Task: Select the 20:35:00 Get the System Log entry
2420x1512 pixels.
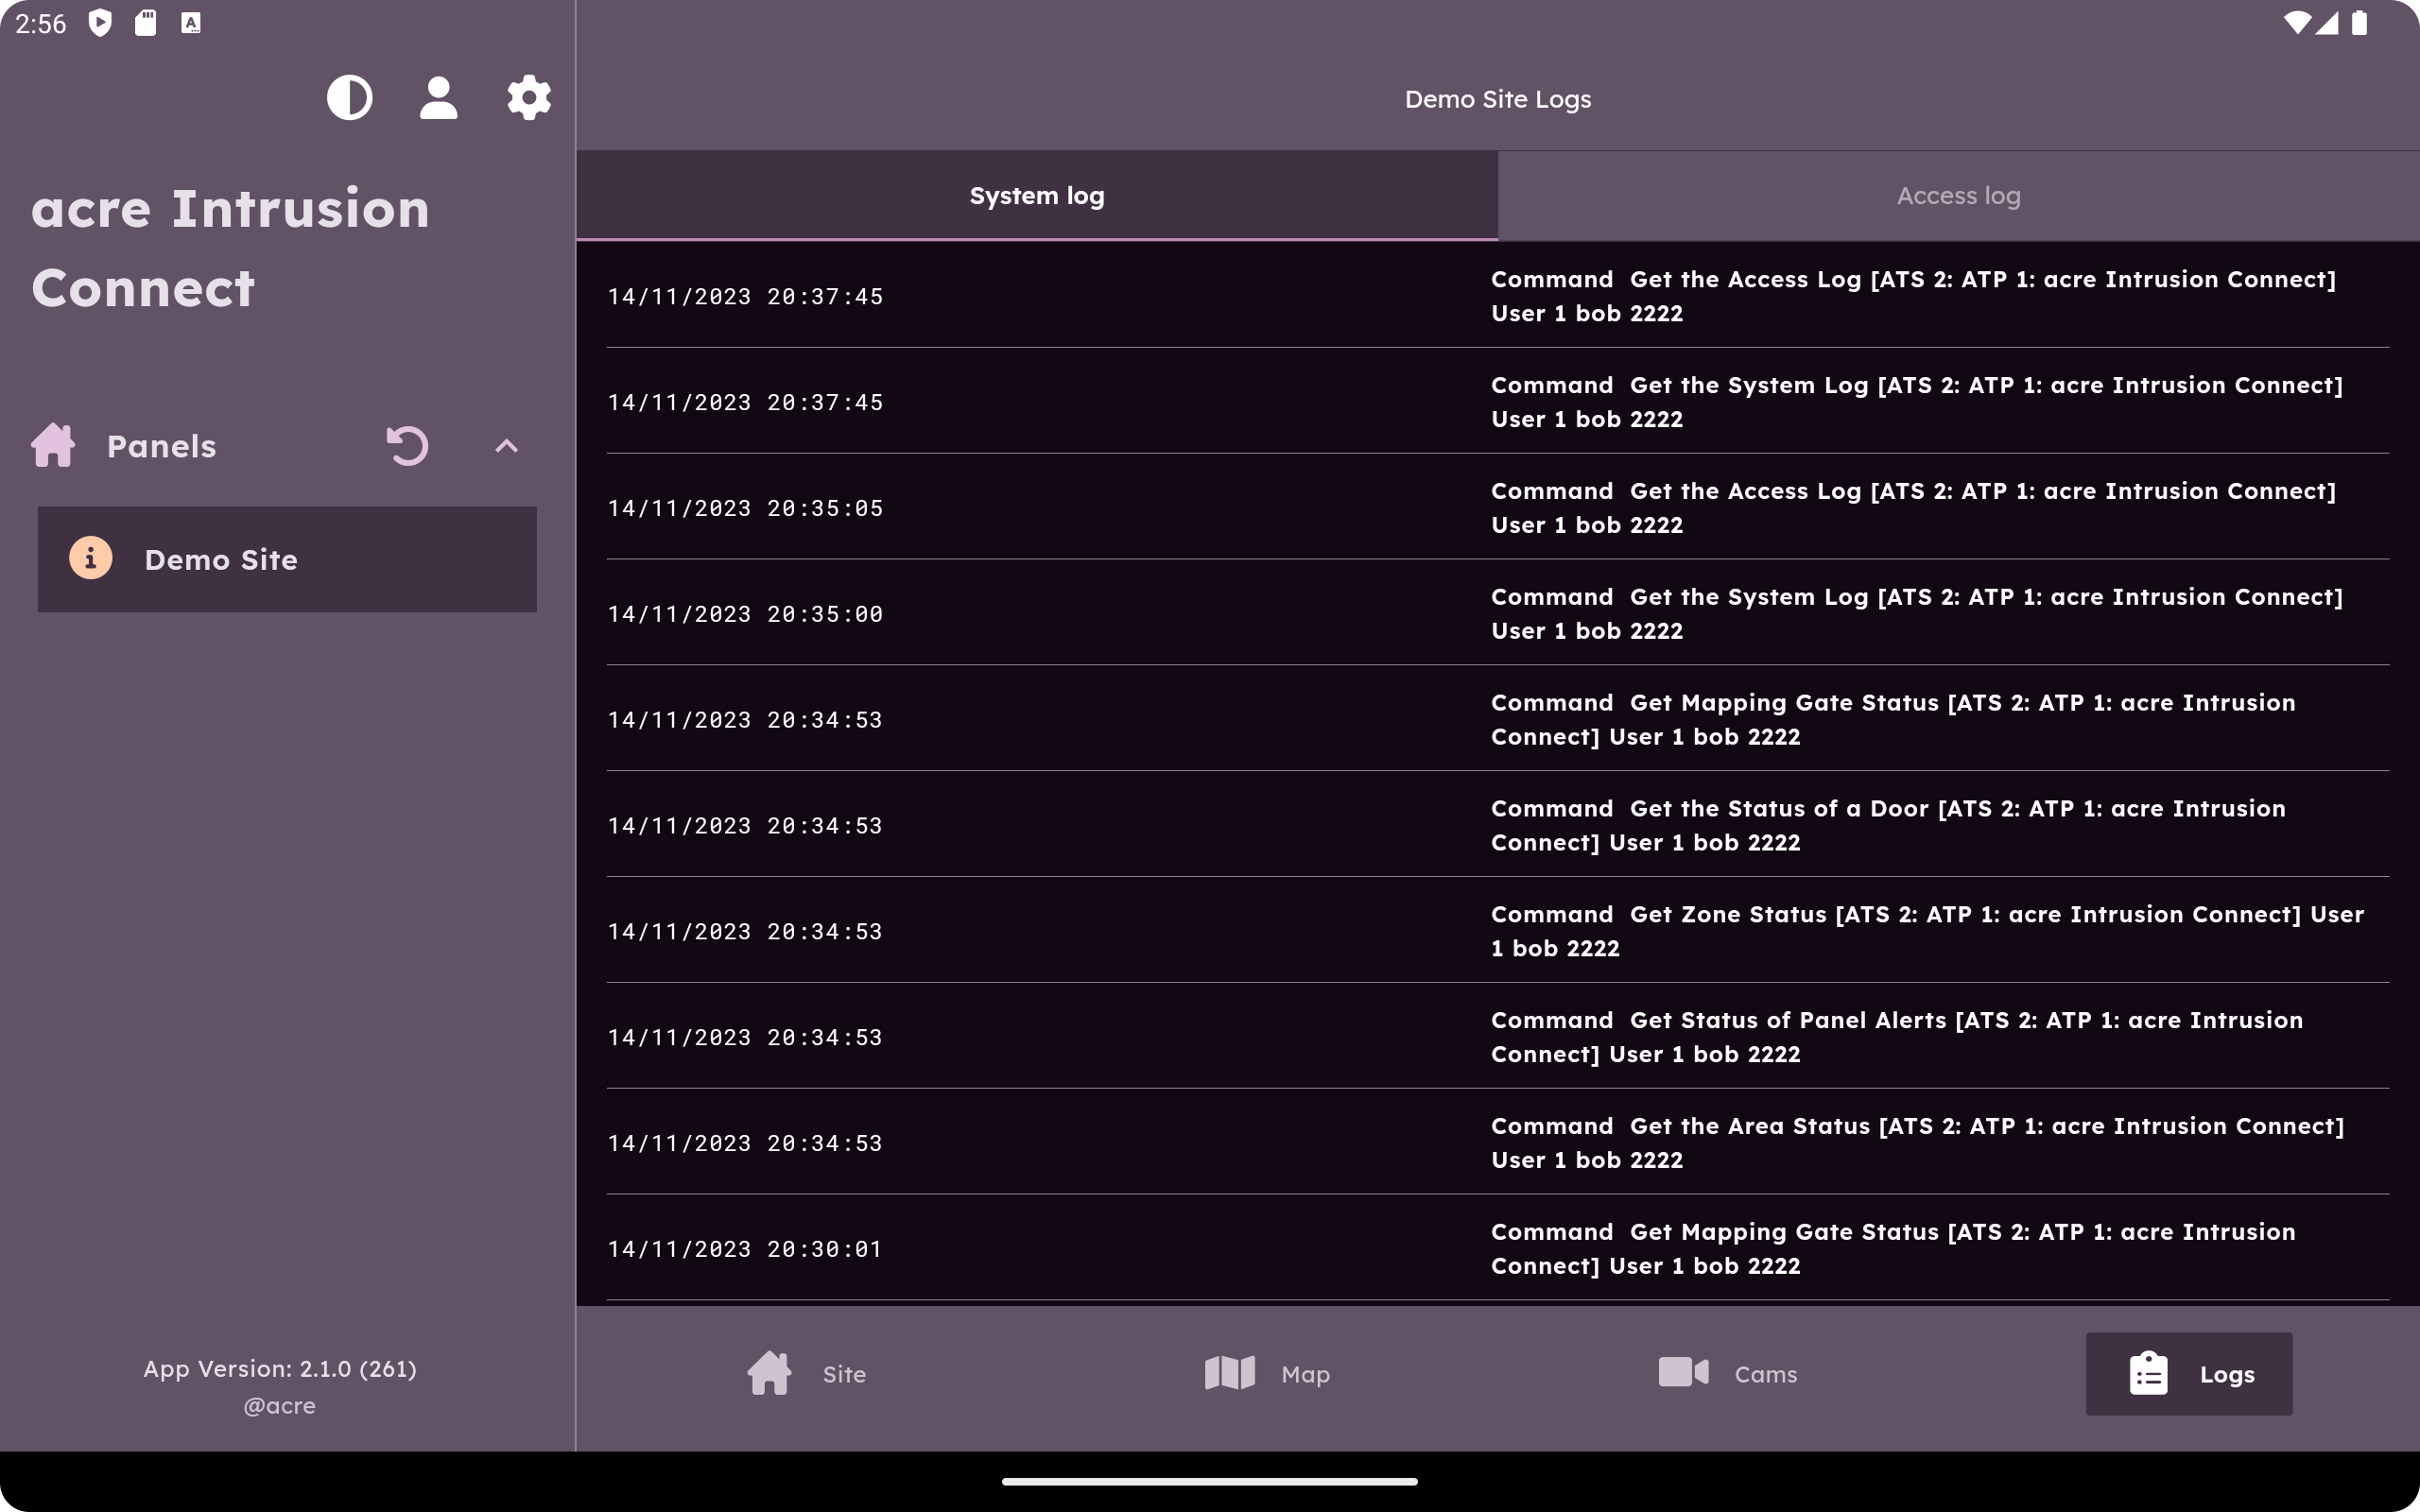Action: (1498, 614)
